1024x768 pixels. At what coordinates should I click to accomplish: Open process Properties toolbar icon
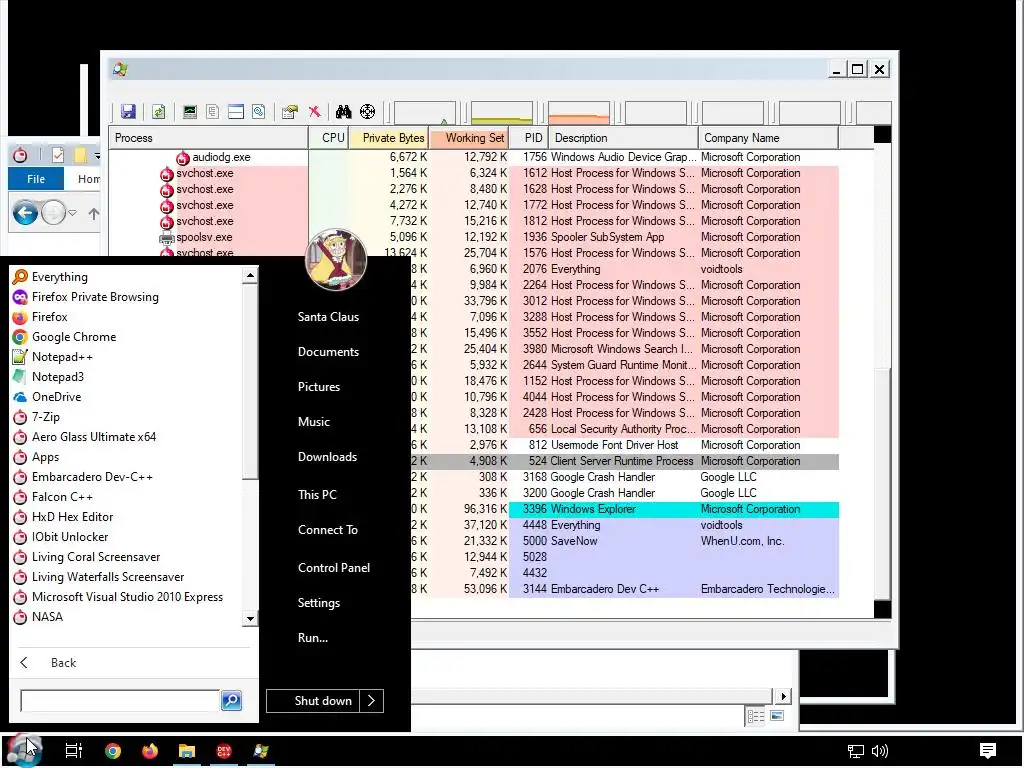point(289,112)
